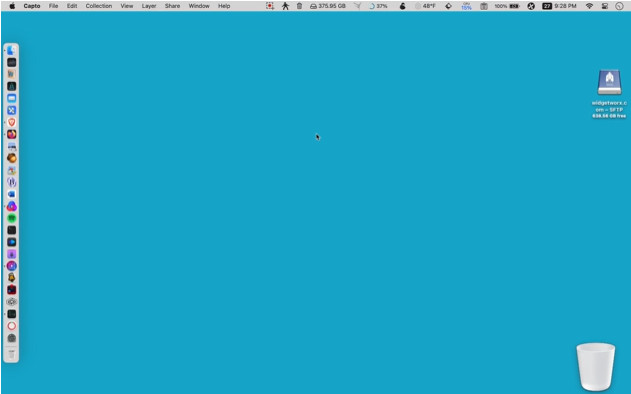The width and height of the screenshot is (631, 394).
Task: Click the large Trash can on the desktop
Action: [x=596, y=366]
